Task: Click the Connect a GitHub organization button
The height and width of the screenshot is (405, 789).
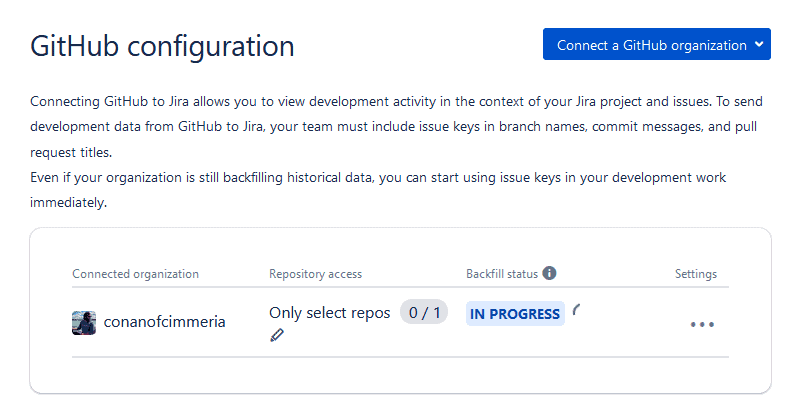Action: 656,44
